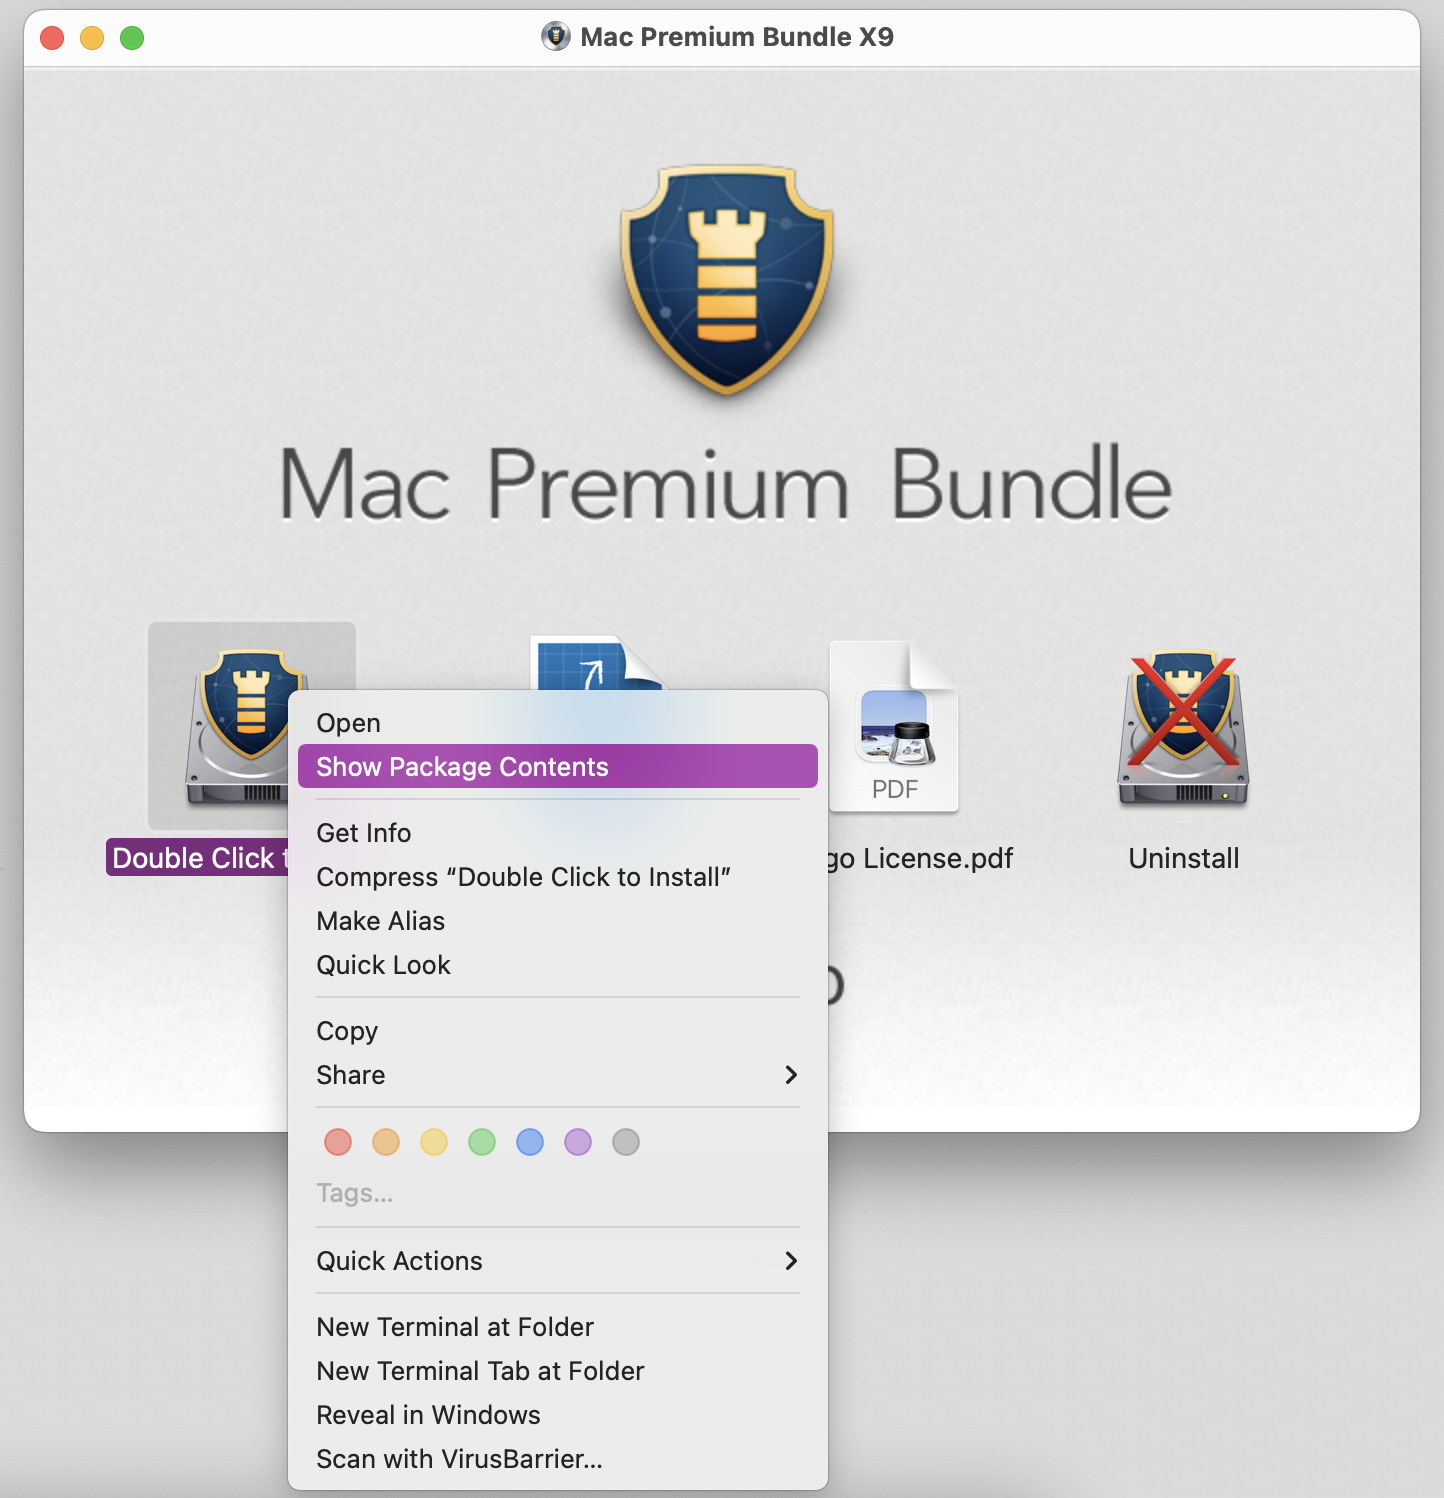Click the Uninstall label text
The height and width of the screenshot is (1498, 1444).
1184,858
